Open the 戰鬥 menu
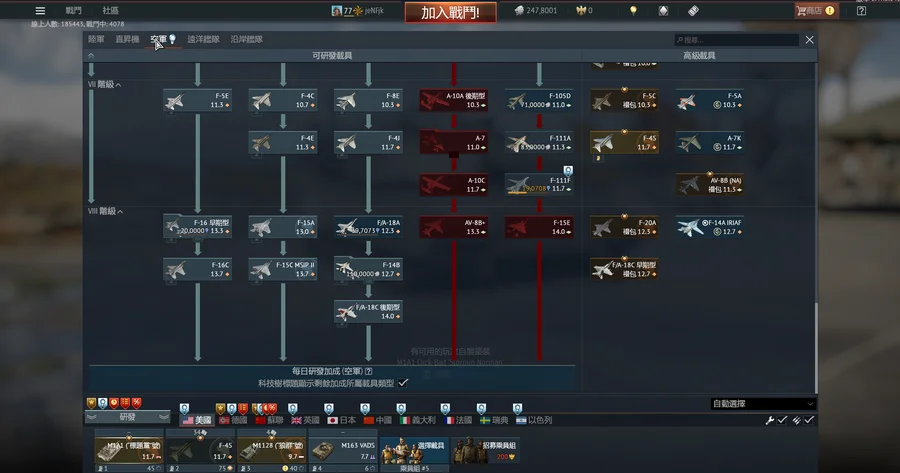This screenshot has width=900, height=473. pyautogui.click(x=73, y=10)
